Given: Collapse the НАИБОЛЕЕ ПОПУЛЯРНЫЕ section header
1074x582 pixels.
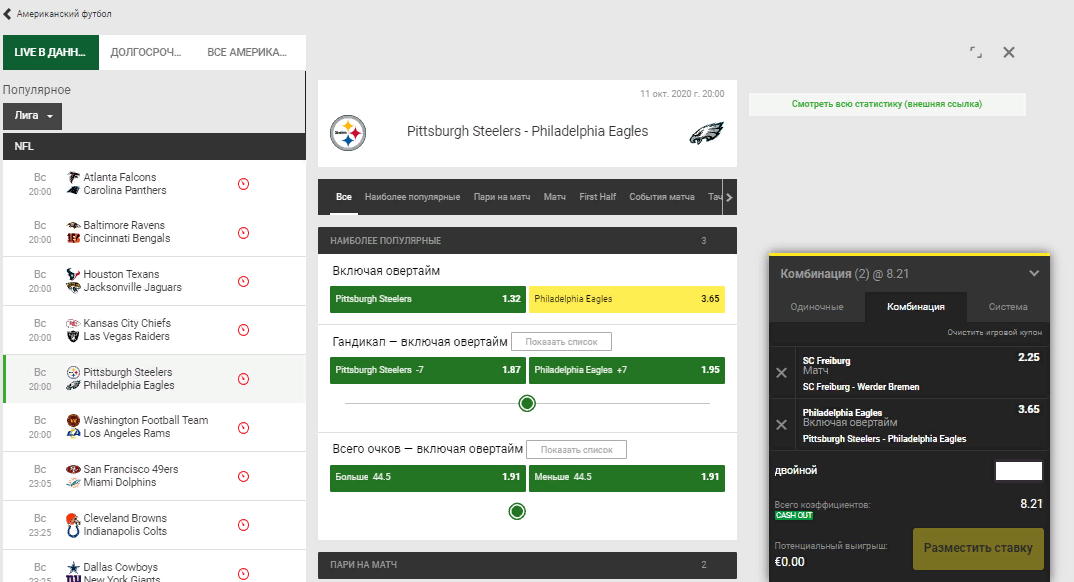Looking at the screenshot, I should pyautogui.click(x=527, y=240).
